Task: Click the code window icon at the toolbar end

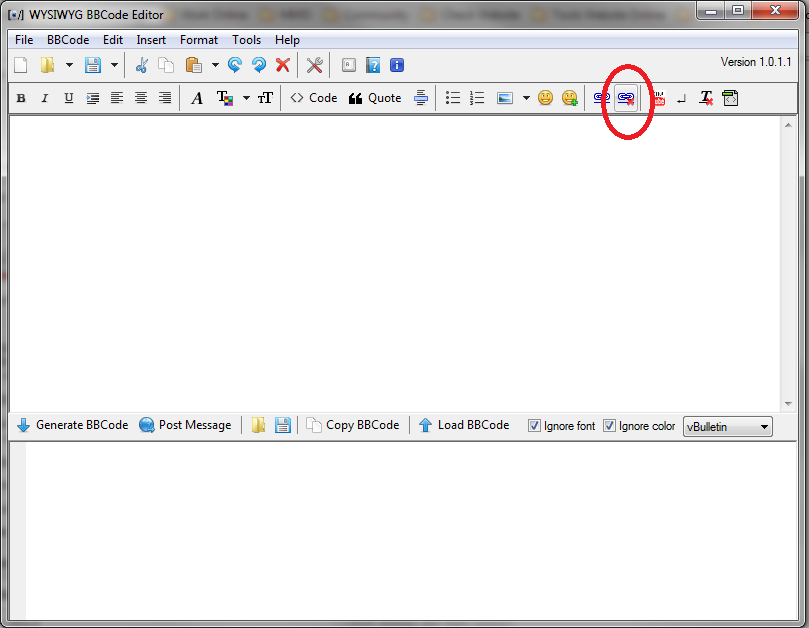Action: click(x=730, y=98)
